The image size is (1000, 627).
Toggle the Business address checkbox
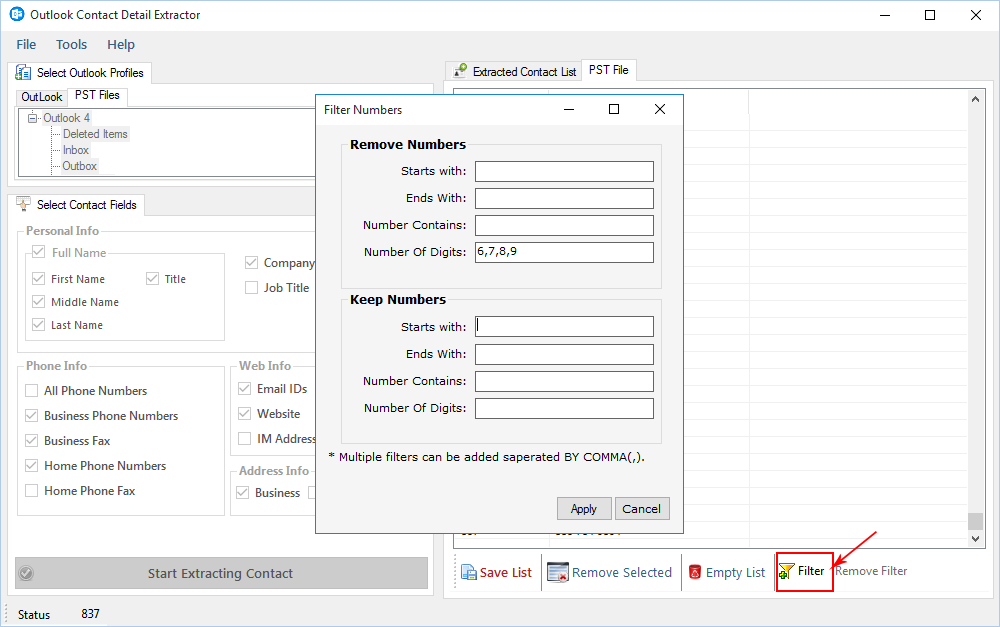[x=242, y=492]
